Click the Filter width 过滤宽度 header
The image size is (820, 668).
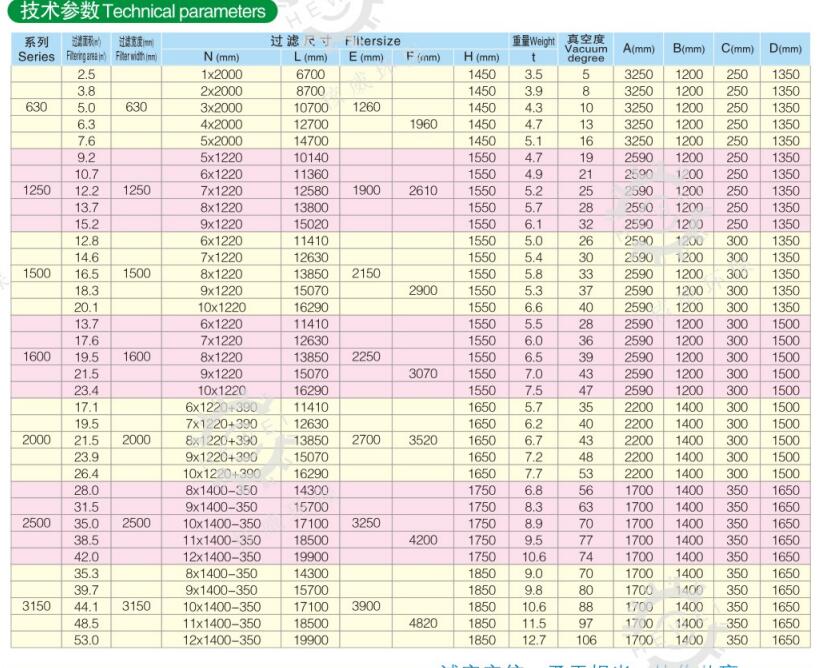pos(135,50)
